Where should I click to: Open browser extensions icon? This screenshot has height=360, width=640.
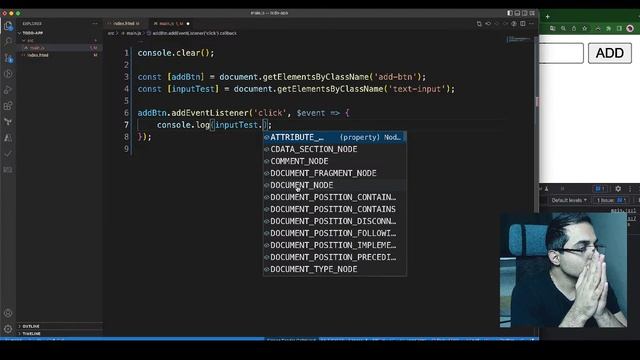(609, 28)
